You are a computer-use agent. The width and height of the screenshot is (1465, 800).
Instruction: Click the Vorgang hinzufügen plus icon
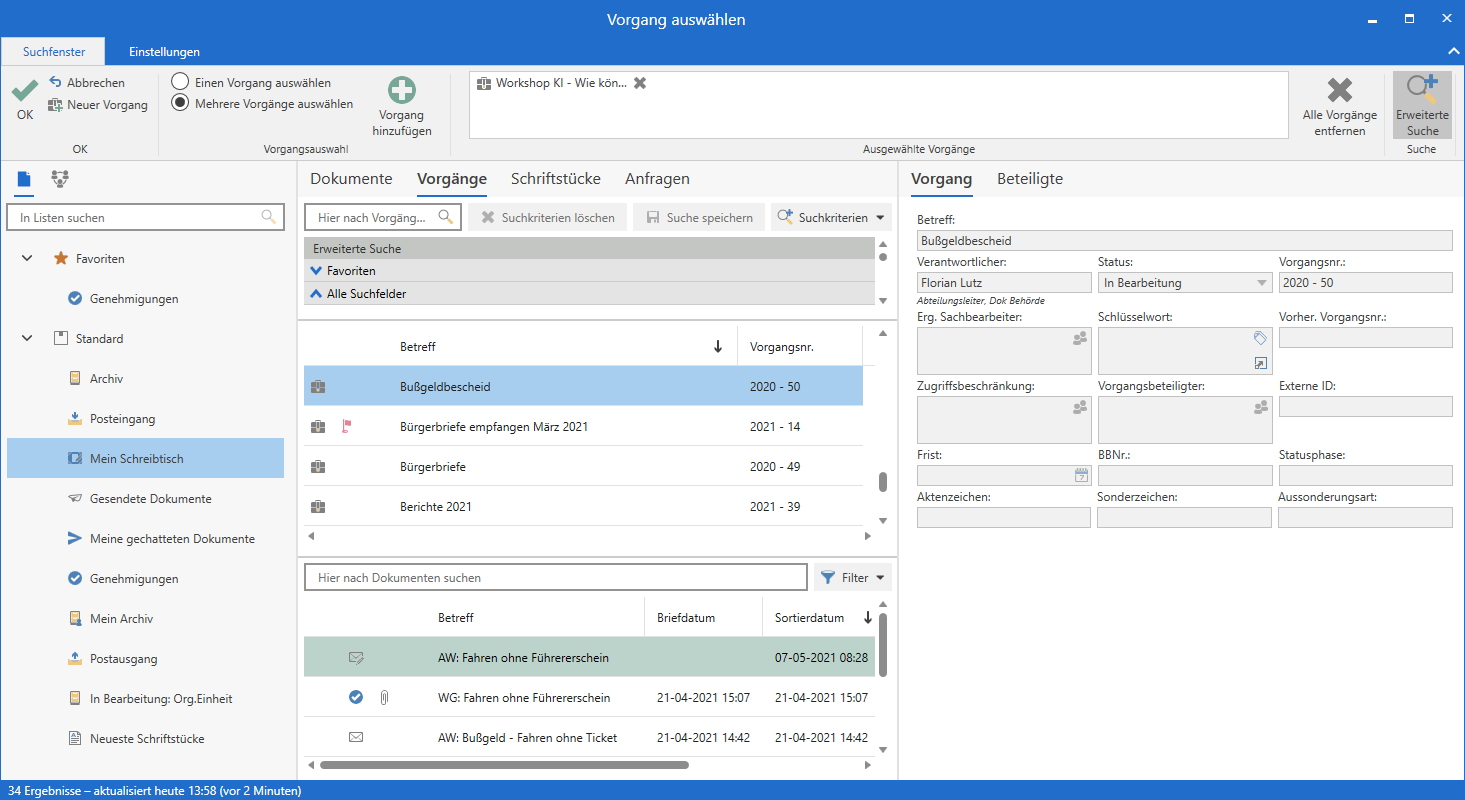click(x=402, y=90)
